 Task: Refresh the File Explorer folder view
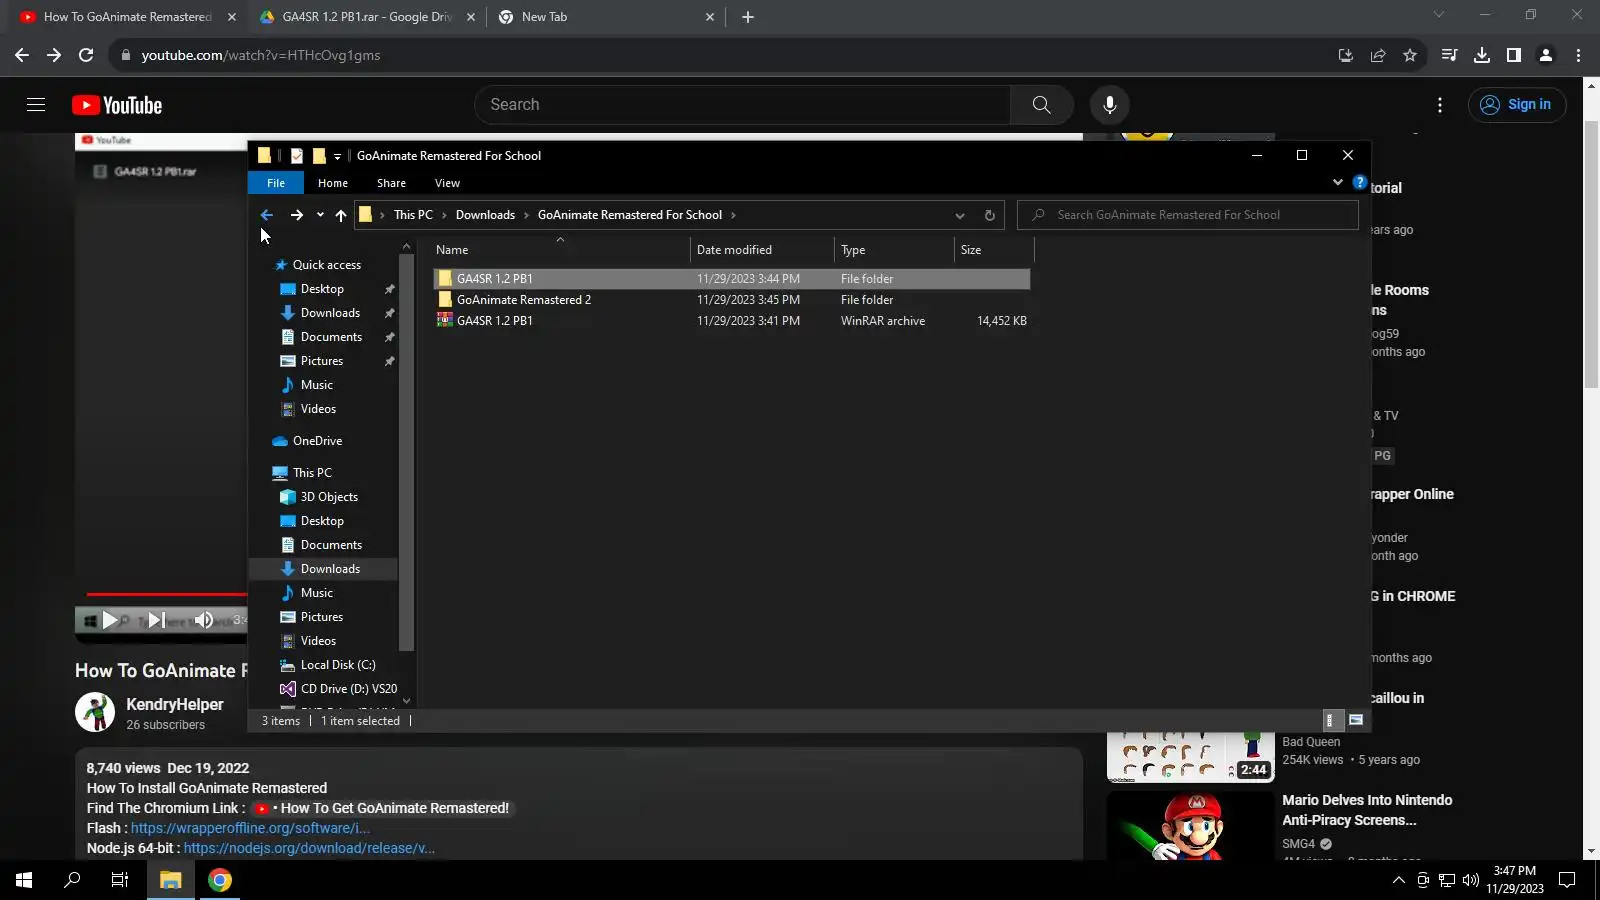pyautogui.click(x=989, y=215)
